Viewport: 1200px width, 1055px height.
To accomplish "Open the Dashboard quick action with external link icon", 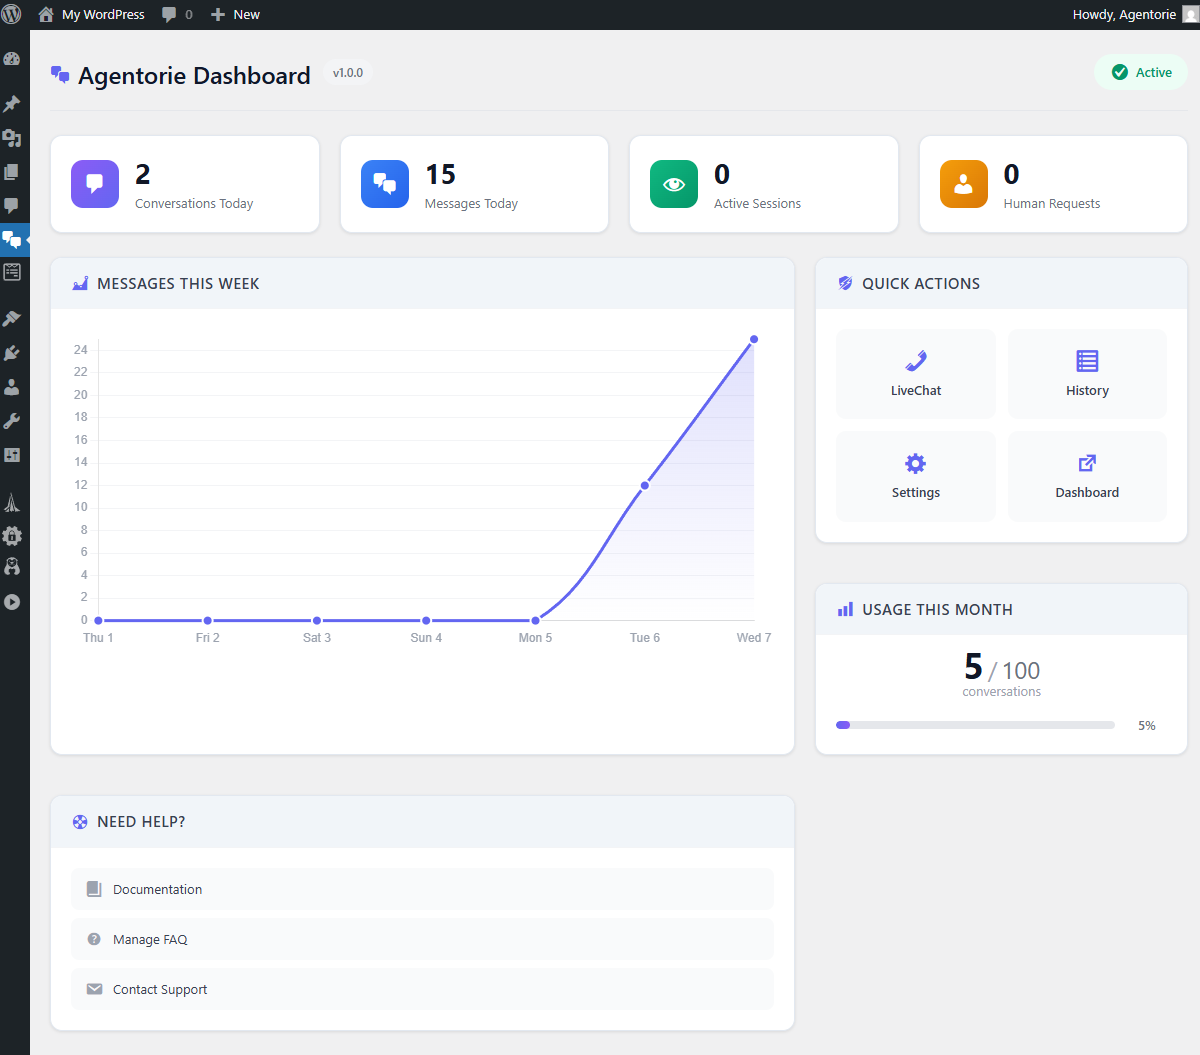I will (x=1087, y=476).
